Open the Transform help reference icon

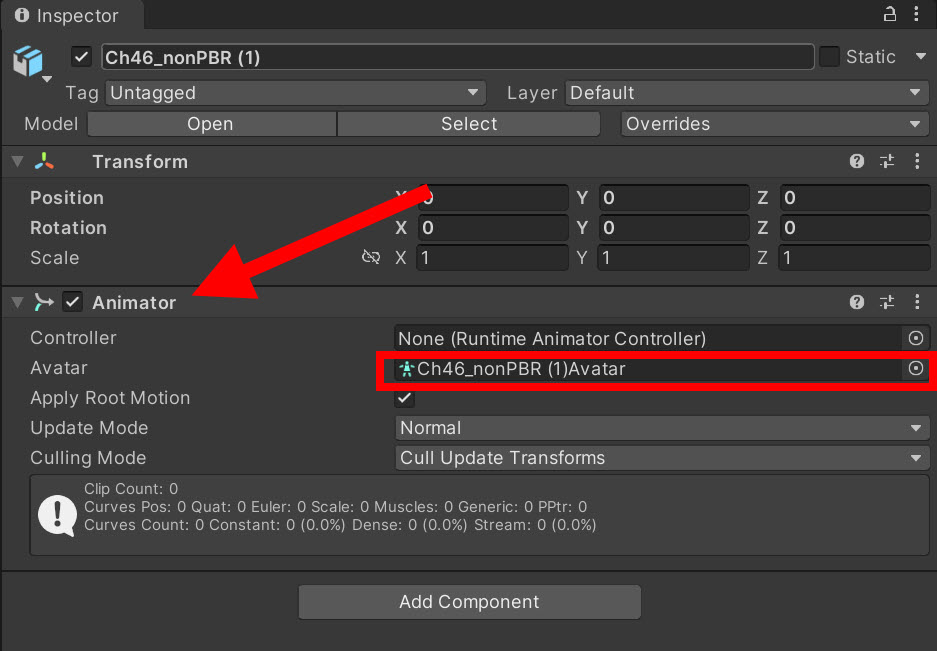pyautogui.click(x=856, y=161)
